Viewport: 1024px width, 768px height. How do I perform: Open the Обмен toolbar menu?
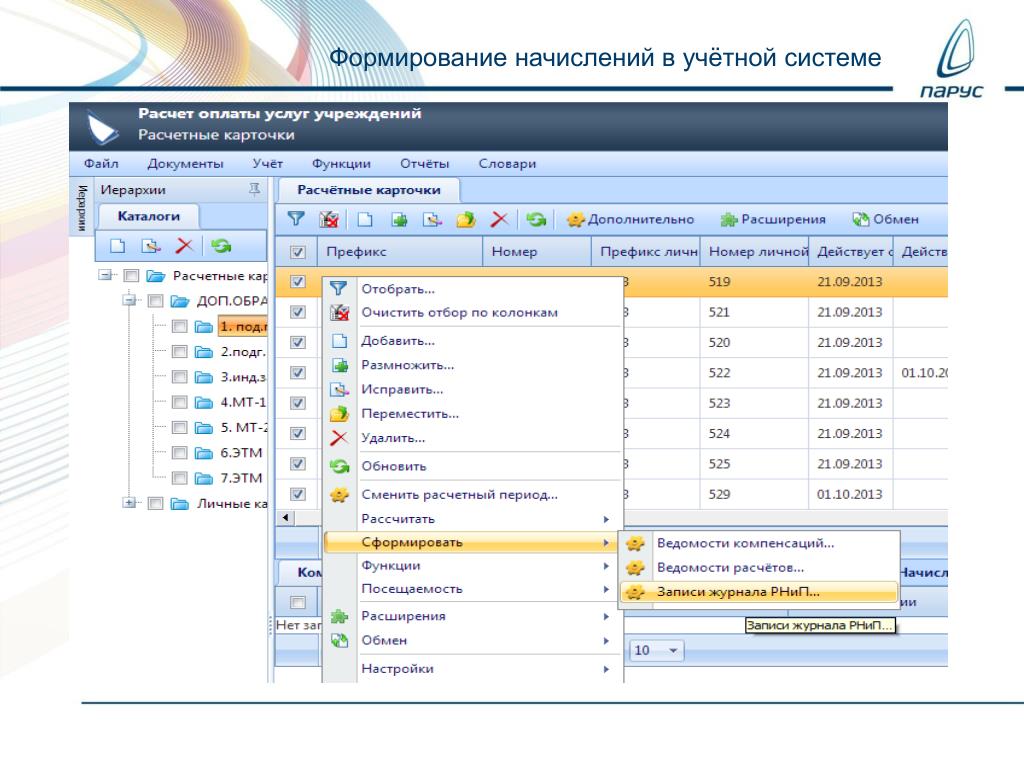pyautogui.click(x=886, y=219)
